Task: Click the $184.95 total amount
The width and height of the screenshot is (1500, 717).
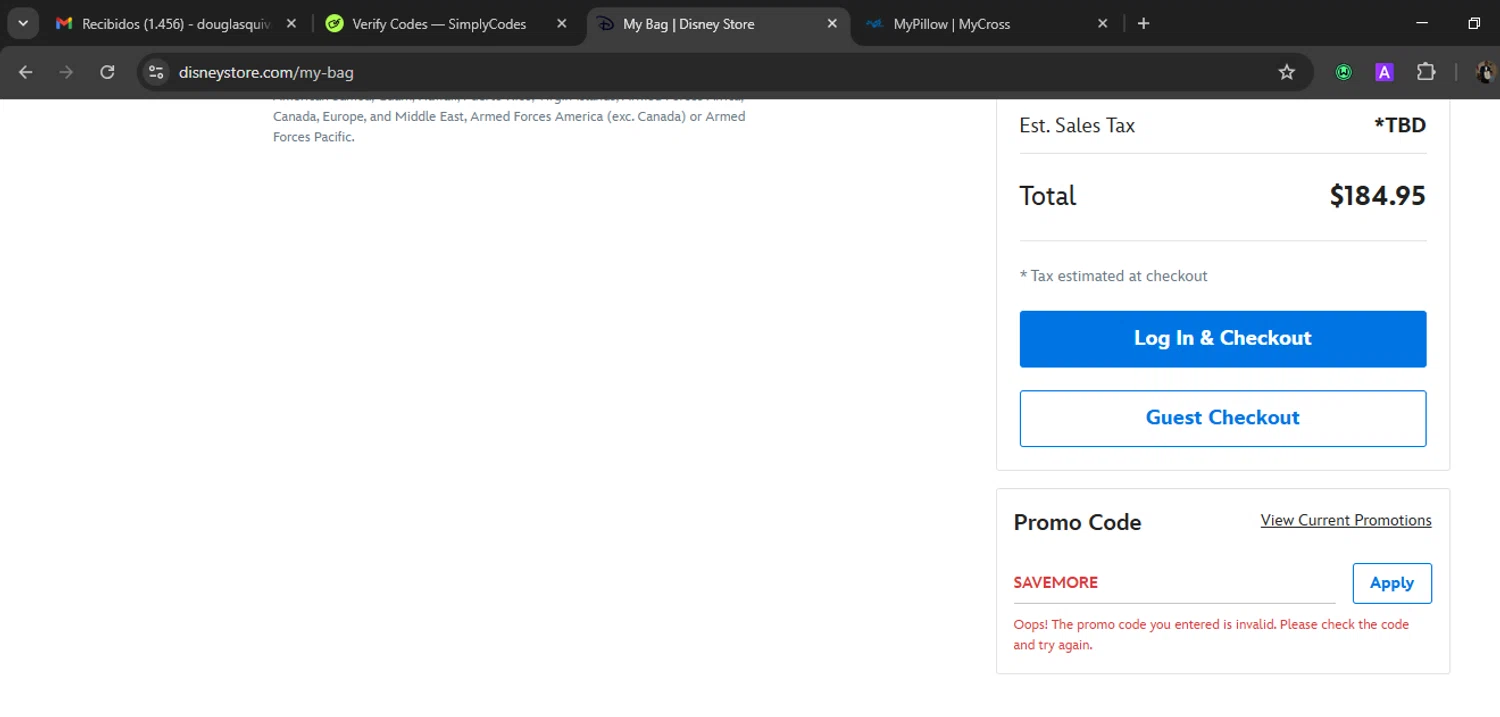Action: (x=1377, y=196)
